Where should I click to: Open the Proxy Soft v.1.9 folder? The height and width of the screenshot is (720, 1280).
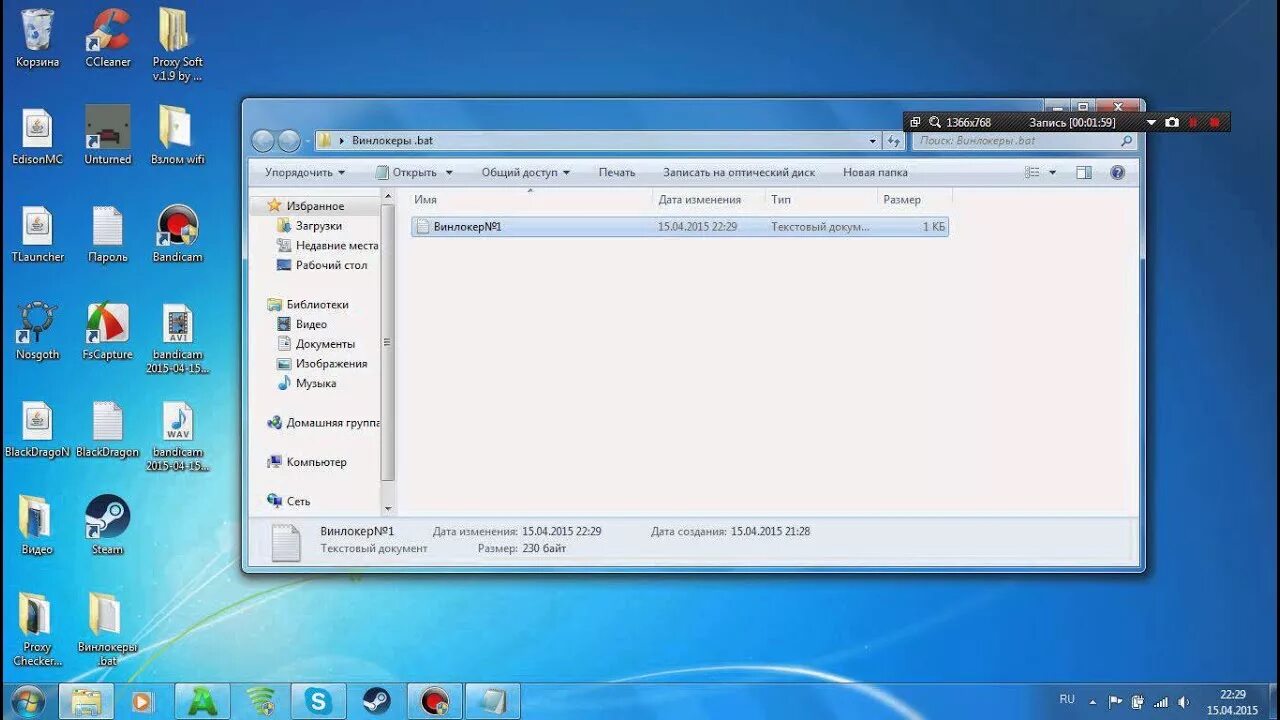(x=177, y=44)
